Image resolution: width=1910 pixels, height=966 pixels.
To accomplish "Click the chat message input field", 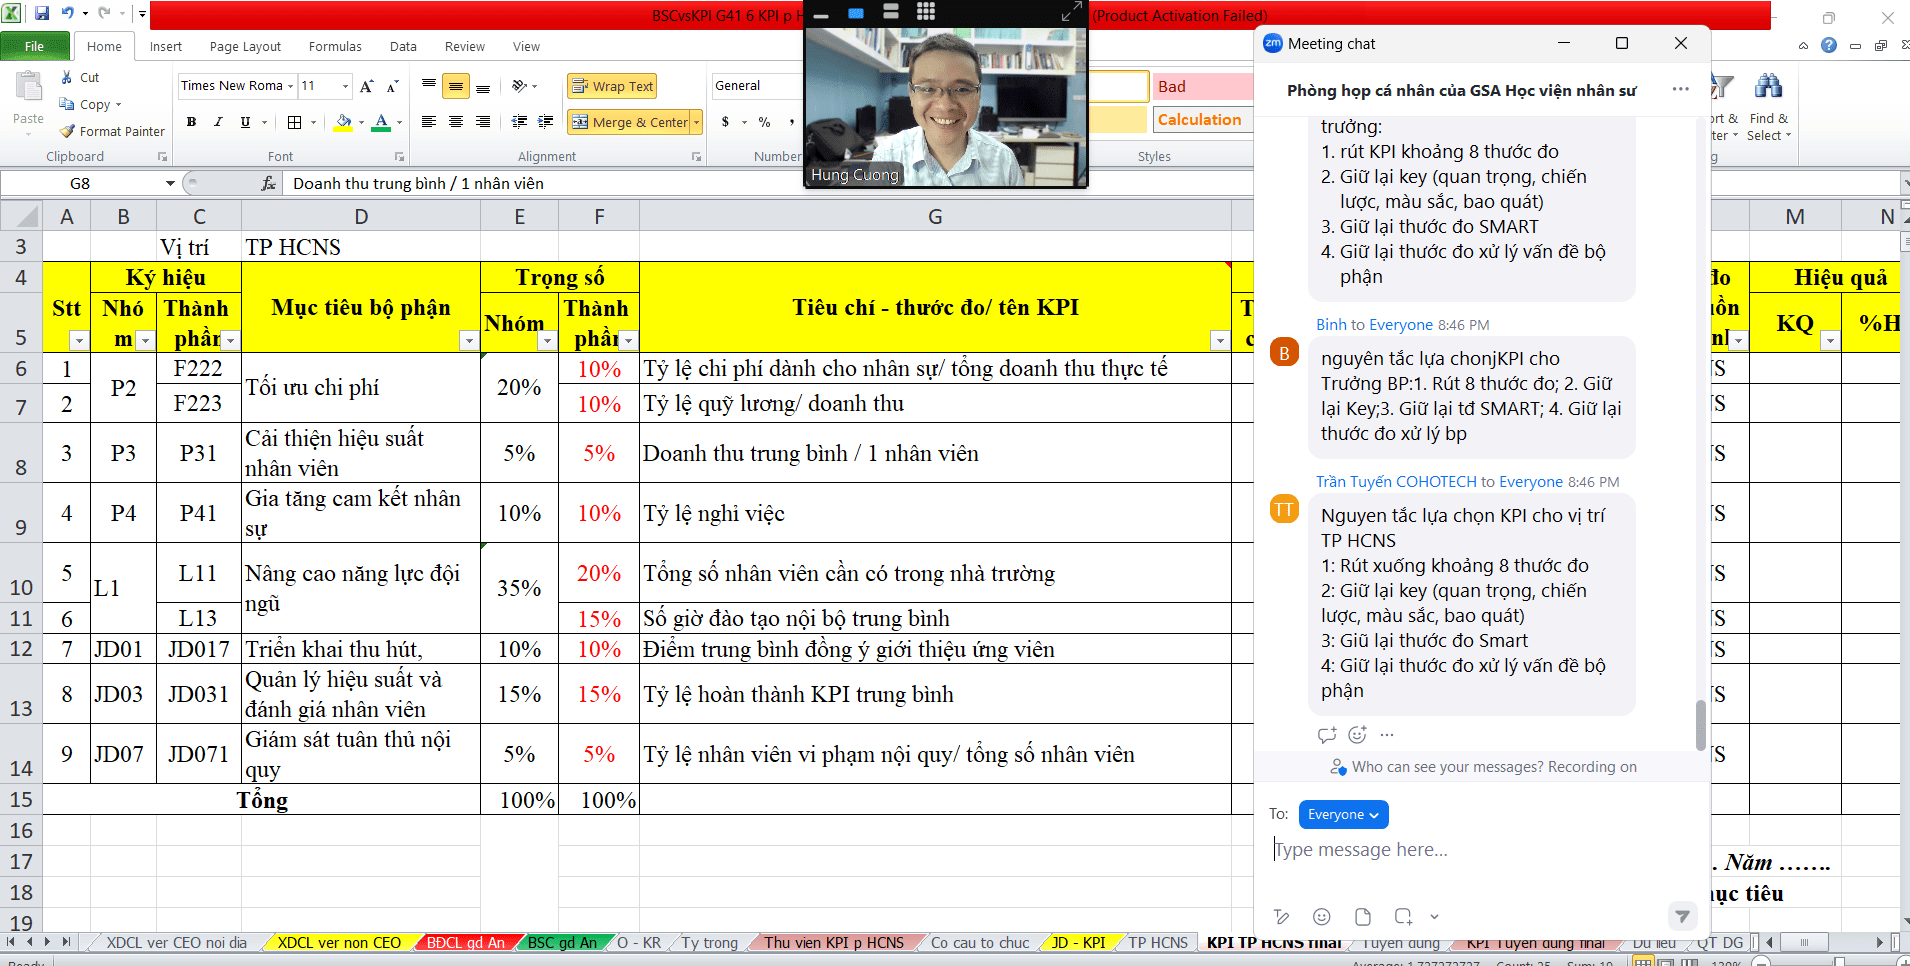I will pyautogui.click(x=1480, y=850).
